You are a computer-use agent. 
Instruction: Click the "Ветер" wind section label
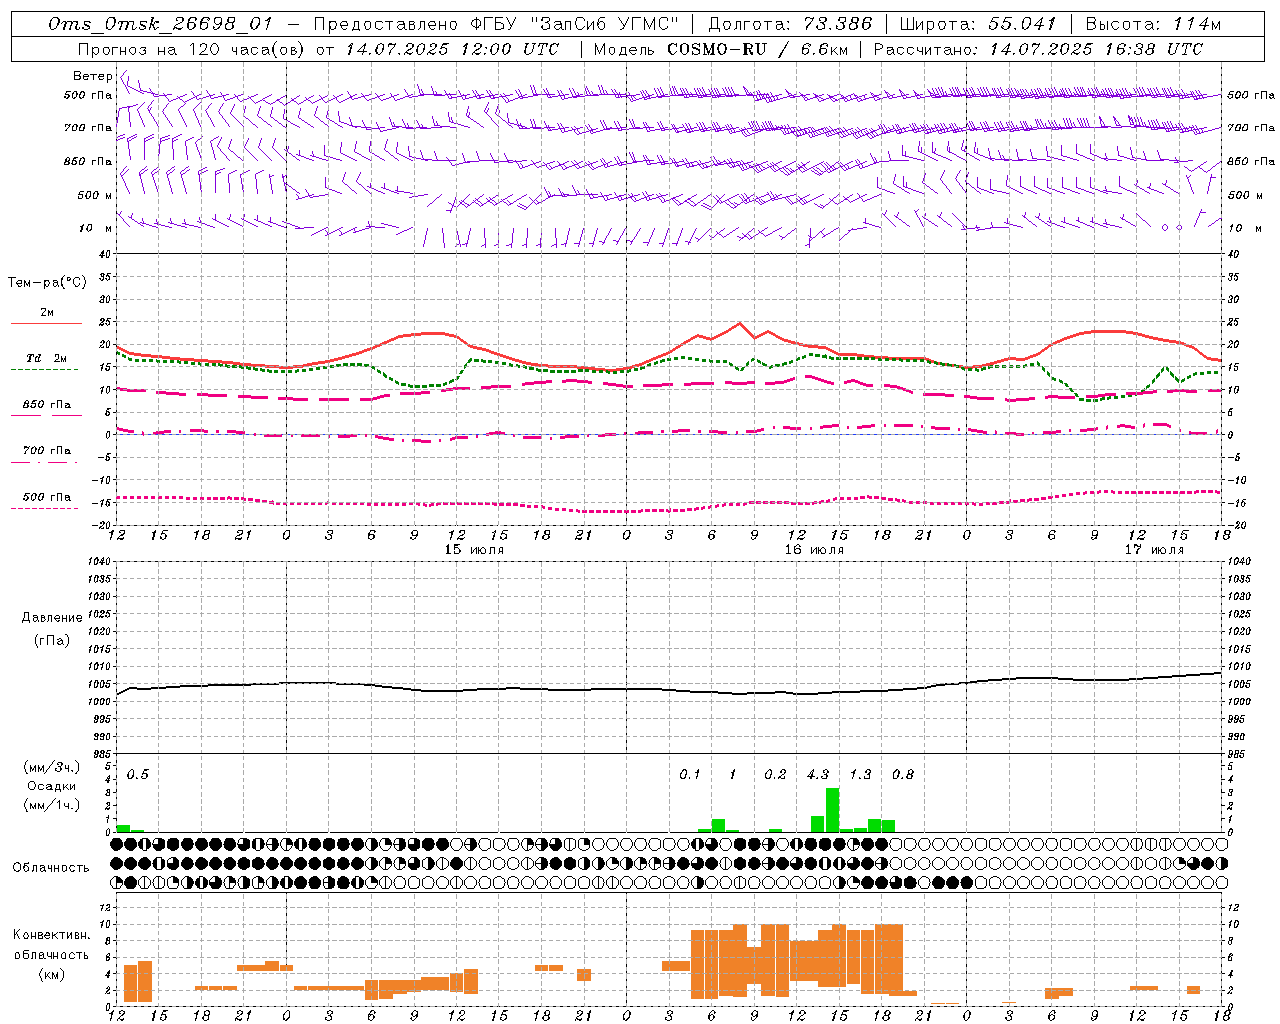coord(92,76)
